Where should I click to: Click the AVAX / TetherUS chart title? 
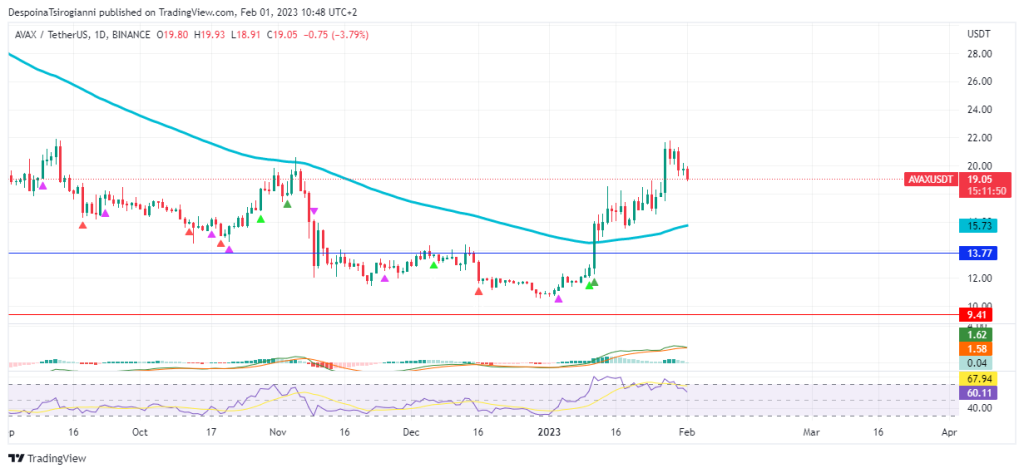(51, 34)
